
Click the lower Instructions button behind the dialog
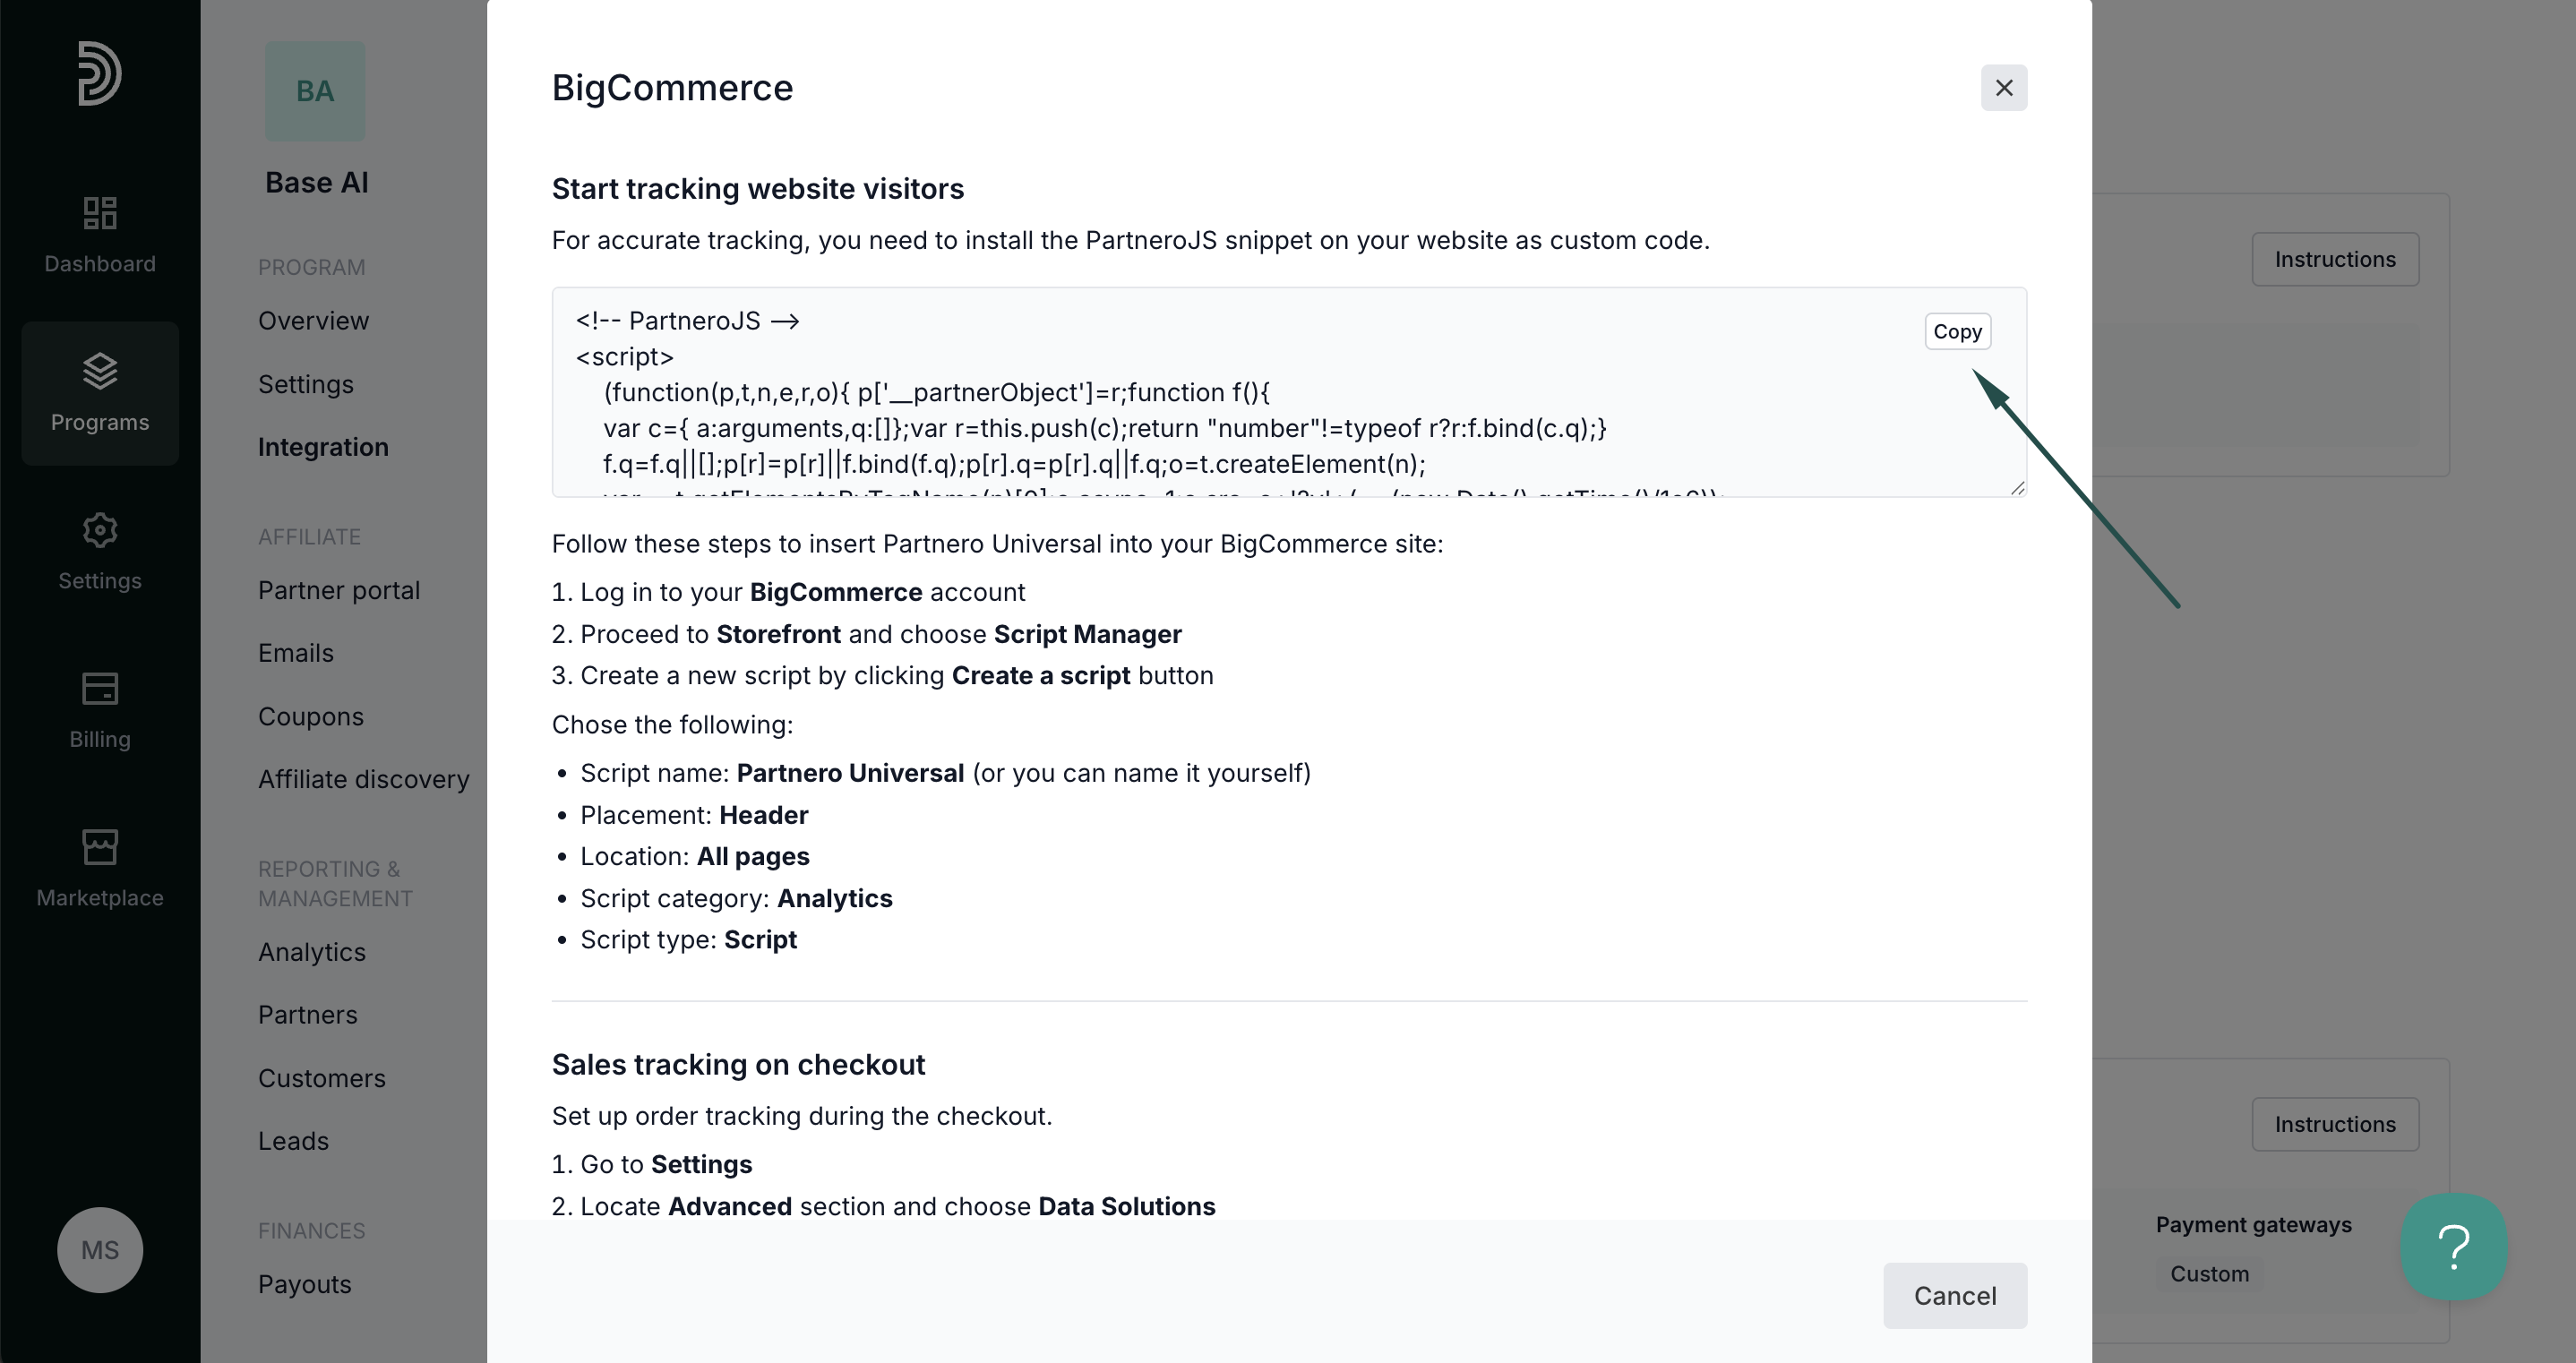pos(2335,1124)
